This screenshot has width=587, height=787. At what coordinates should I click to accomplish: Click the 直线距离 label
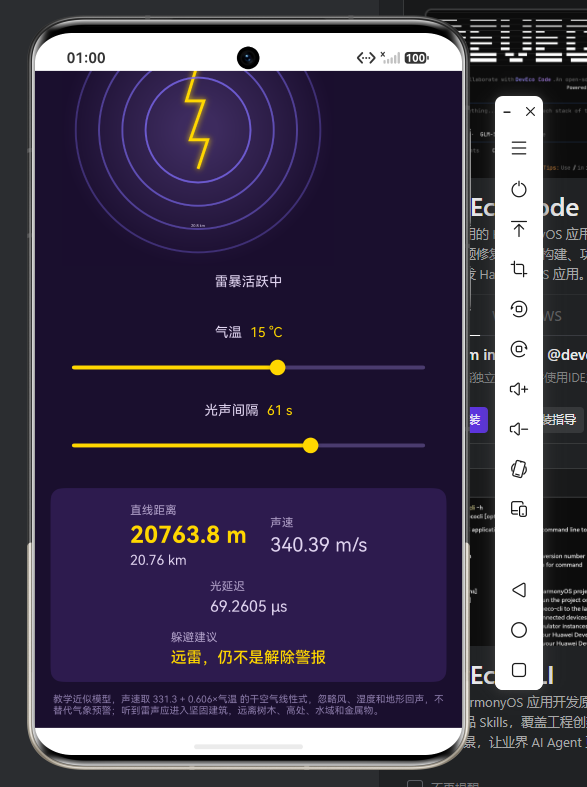153,510
